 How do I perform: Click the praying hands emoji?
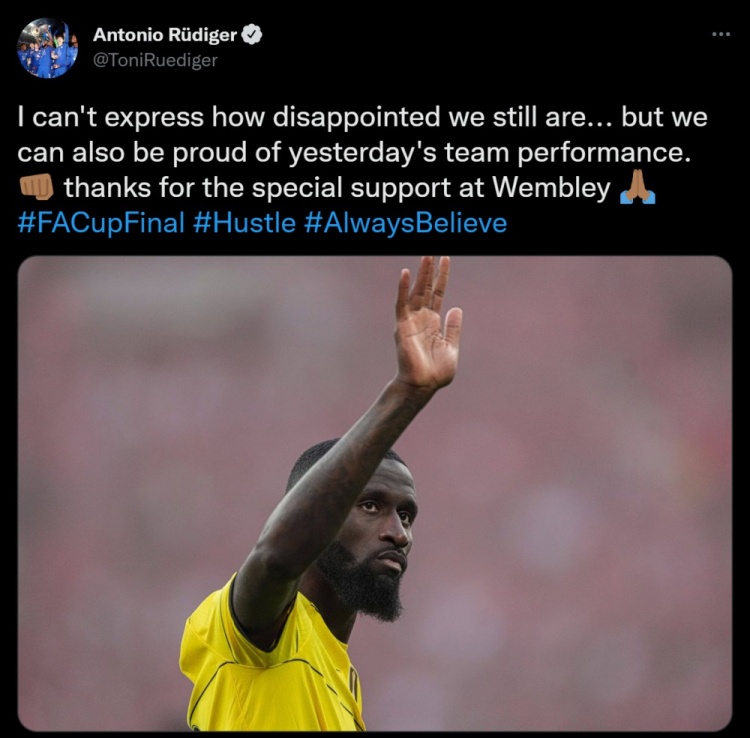(x=637, y=187)
